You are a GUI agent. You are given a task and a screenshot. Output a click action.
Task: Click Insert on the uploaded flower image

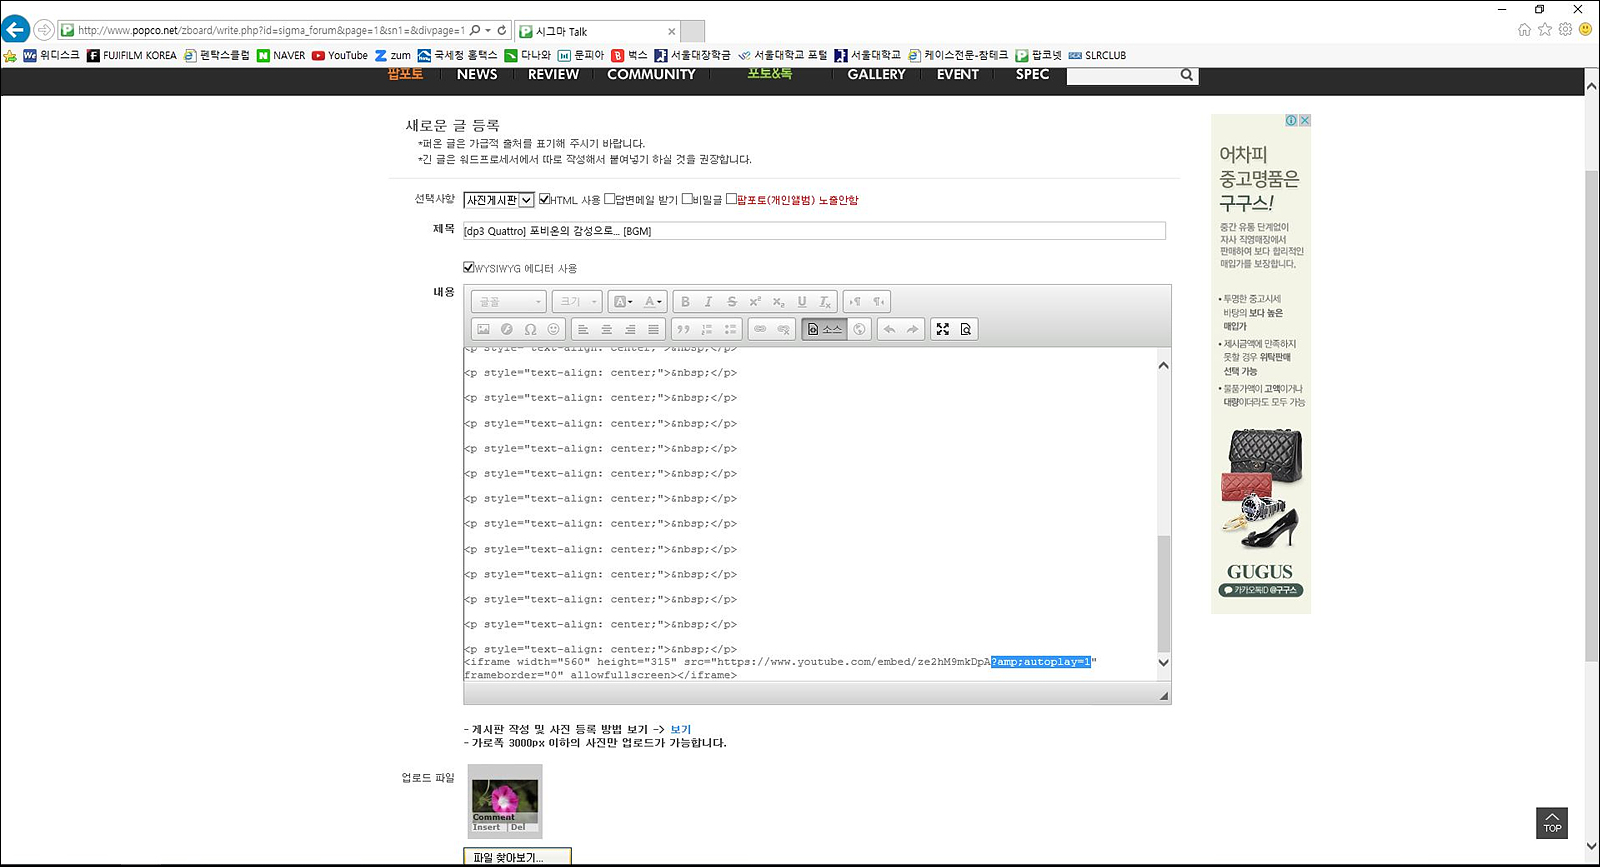pos(487,827)
